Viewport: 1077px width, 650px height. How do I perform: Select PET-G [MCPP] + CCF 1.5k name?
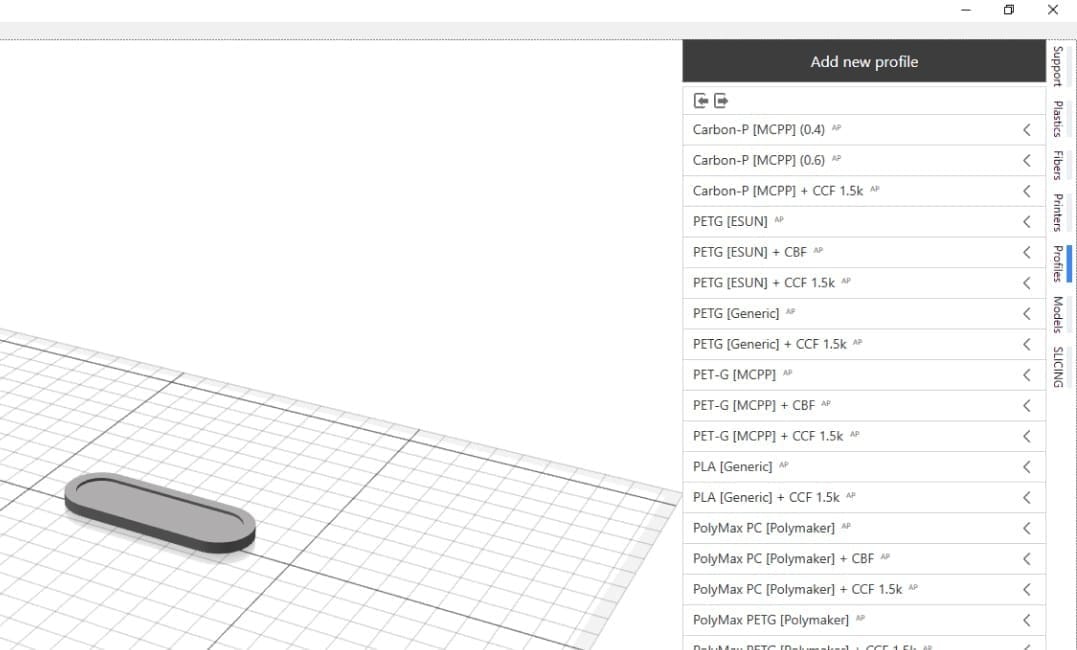[768, 436]
